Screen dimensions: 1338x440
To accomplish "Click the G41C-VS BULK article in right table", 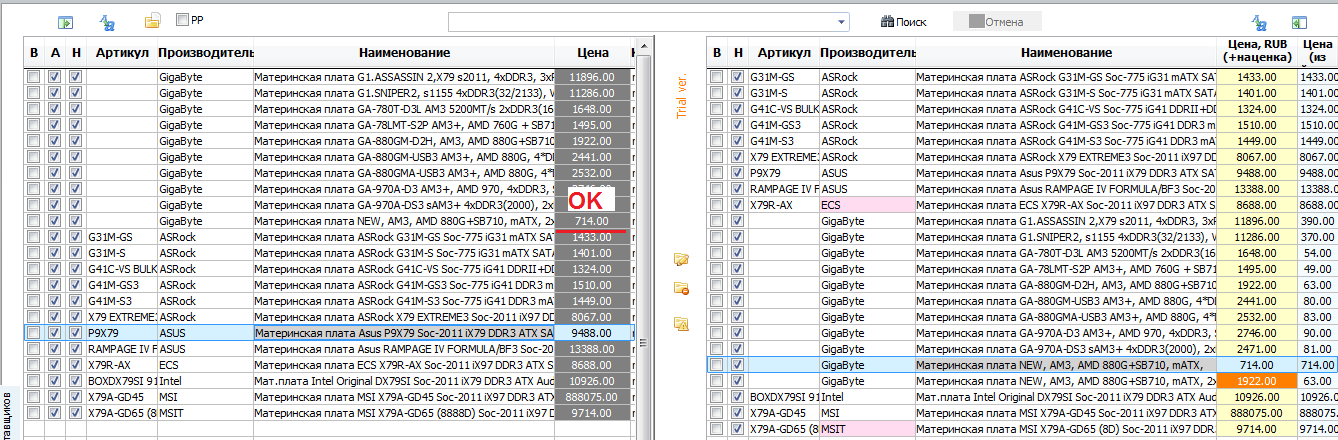I will point(783,109).
